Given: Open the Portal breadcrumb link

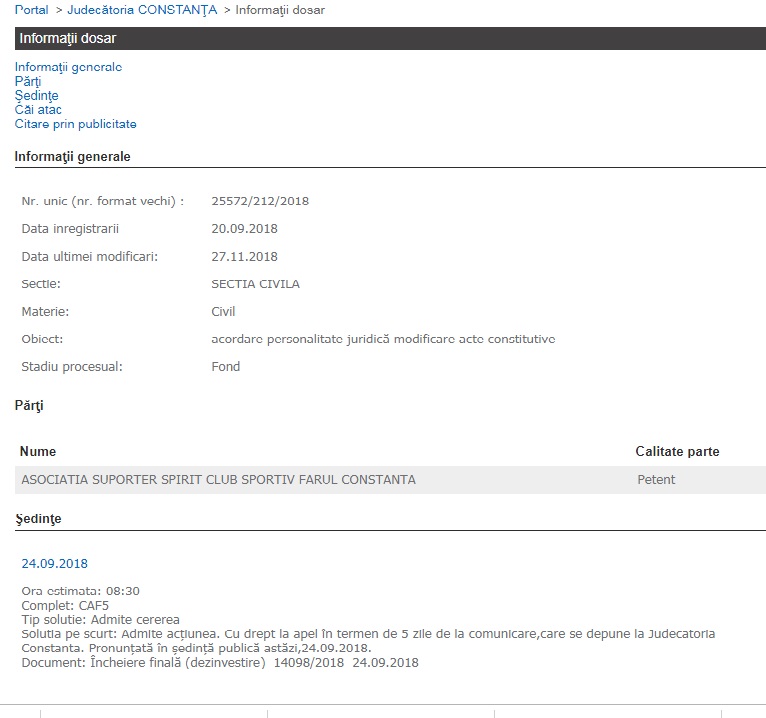Looking at the screenshot, I should (31, 10).
